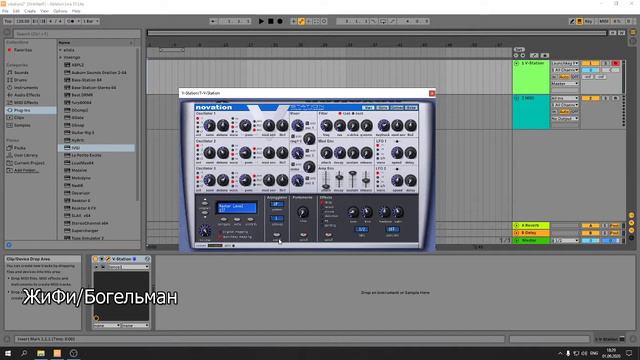Toggle the Draw Mode pencil icon

coord(572,21)
